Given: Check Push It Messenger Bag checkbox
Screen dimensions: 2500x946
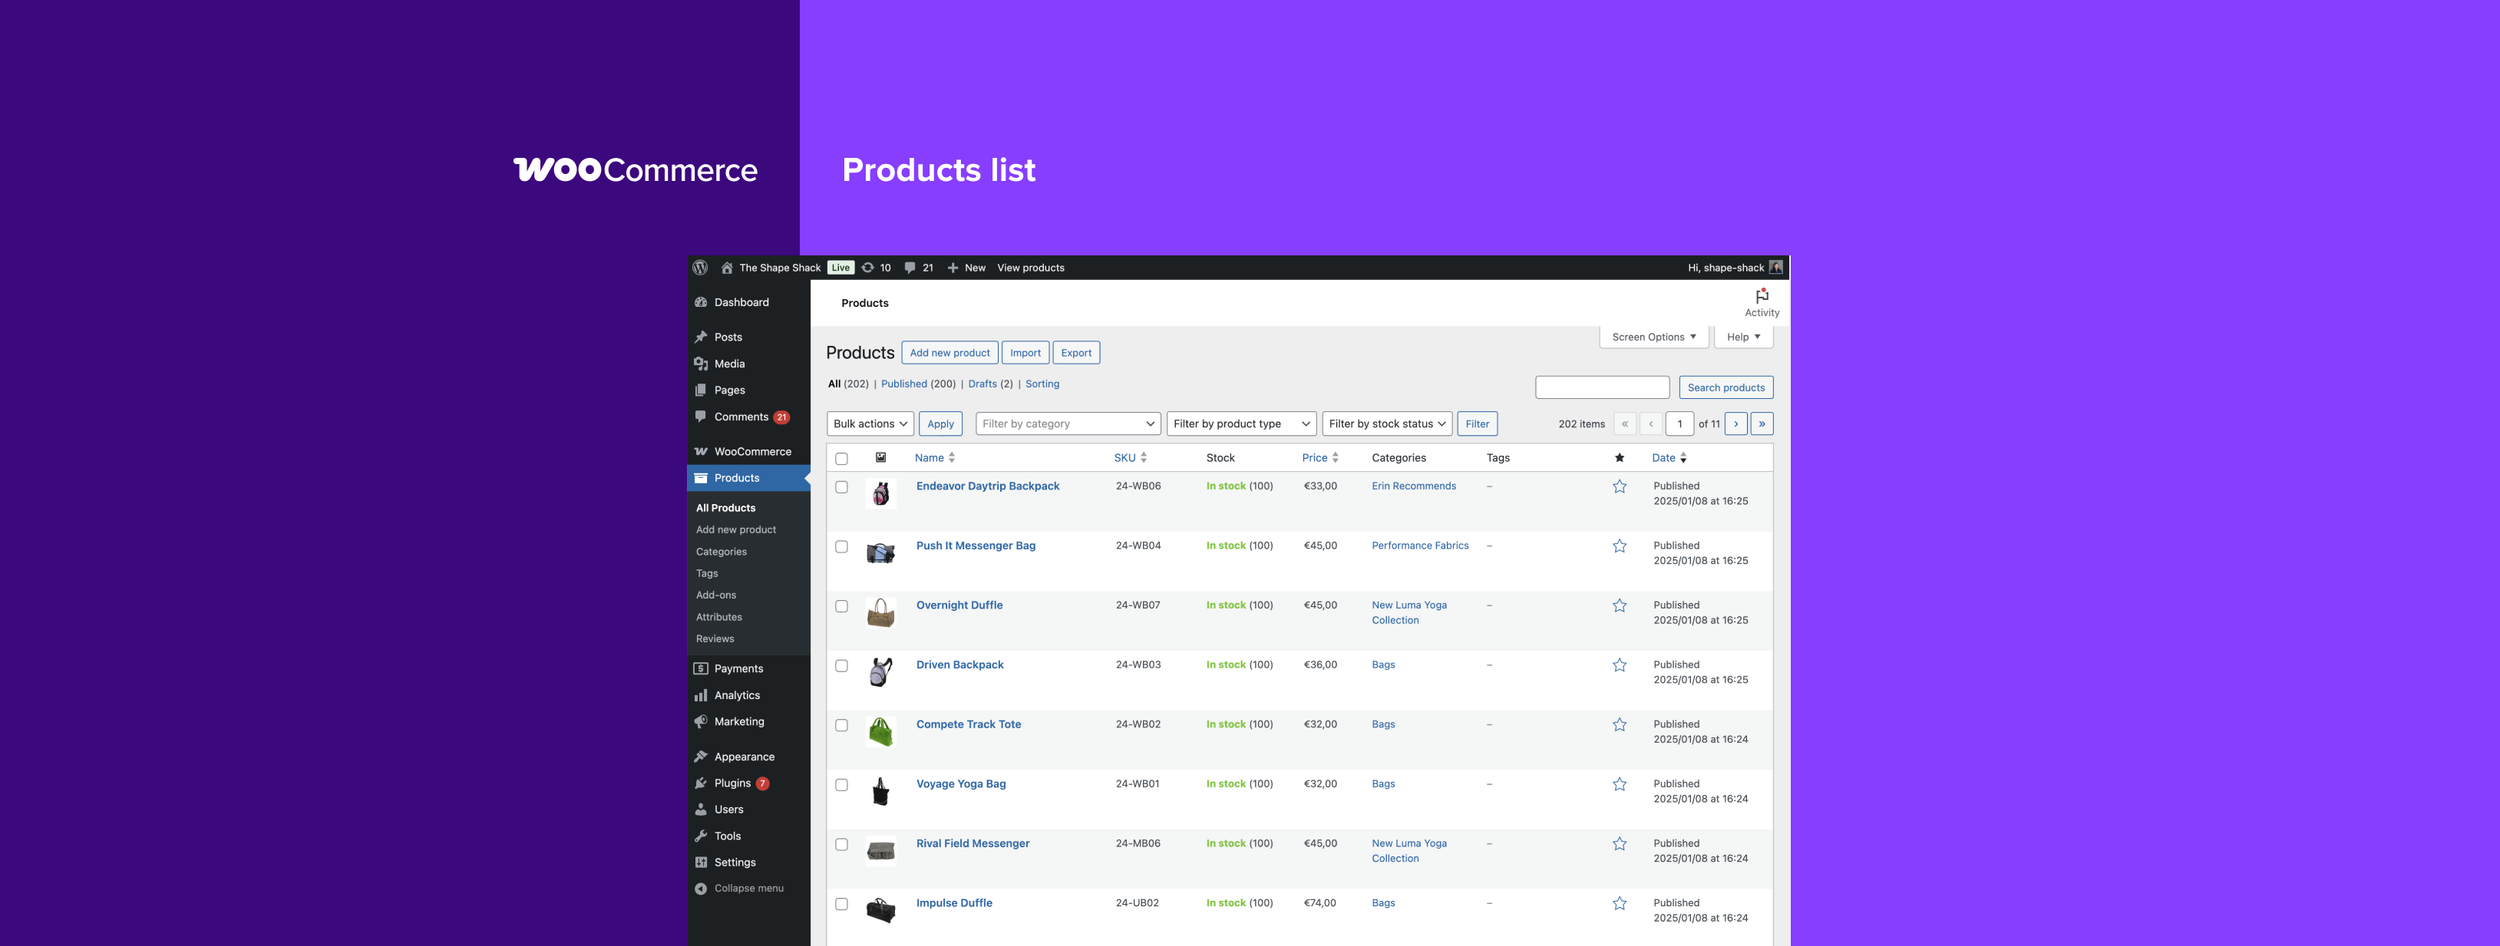Looking at the screenshot, I should [x=842, y=547].
